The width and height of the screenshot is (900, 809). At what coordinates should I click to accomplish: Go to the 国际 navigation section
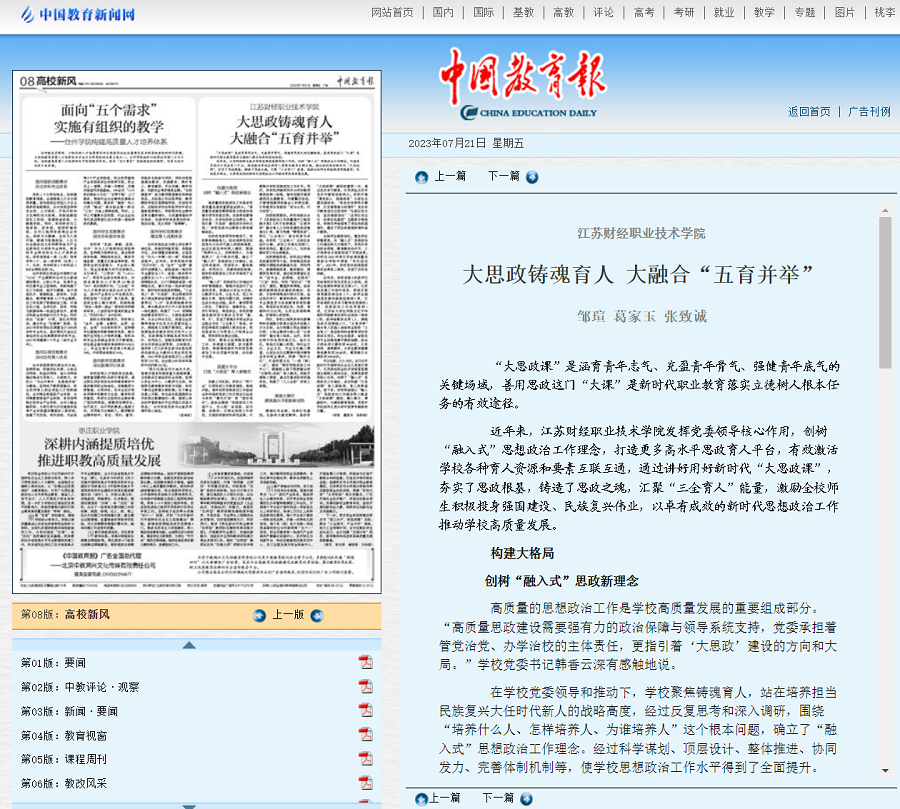tap(483, 13)
